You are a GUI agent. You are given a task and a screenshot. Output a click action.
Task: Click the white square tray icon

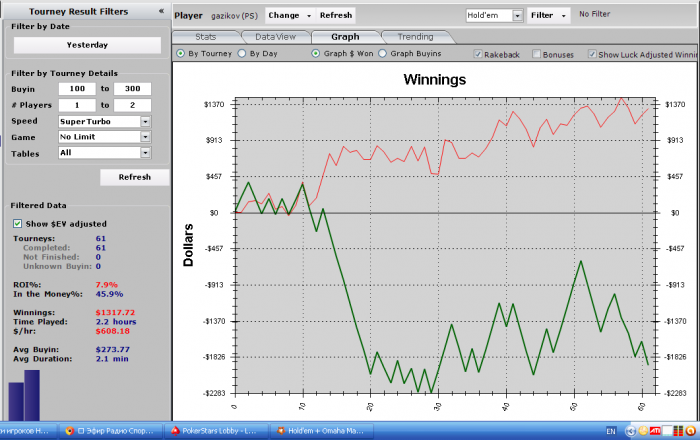tap(667, 431)
